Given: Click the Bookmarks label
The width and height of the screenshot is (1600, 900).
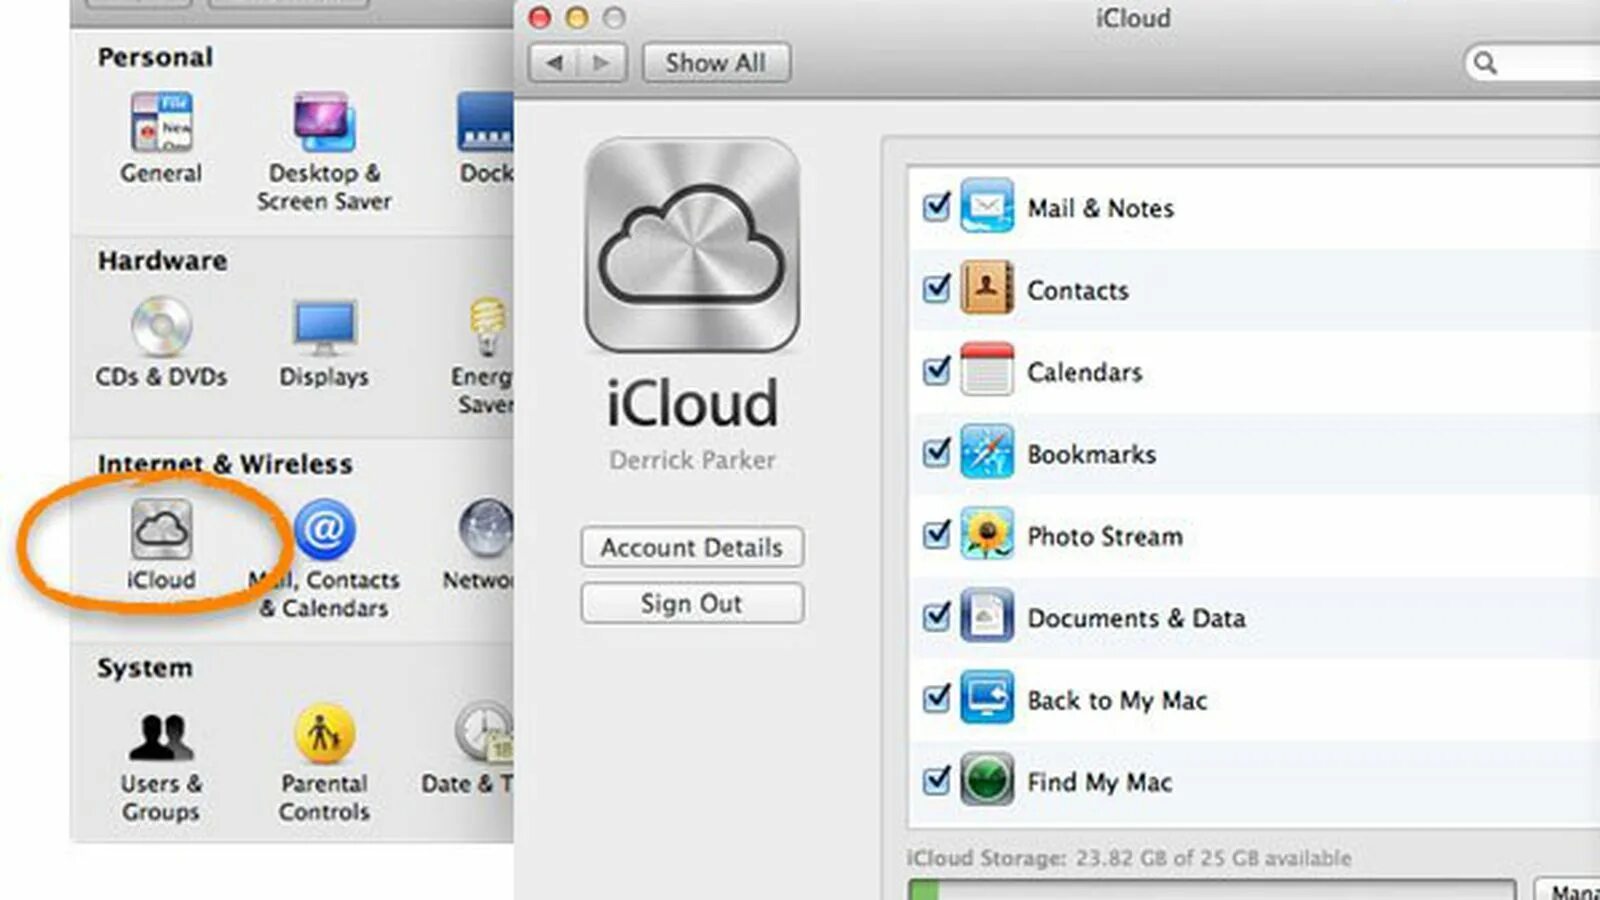Looking at the screenshot, I should (x=1091, y=454).
